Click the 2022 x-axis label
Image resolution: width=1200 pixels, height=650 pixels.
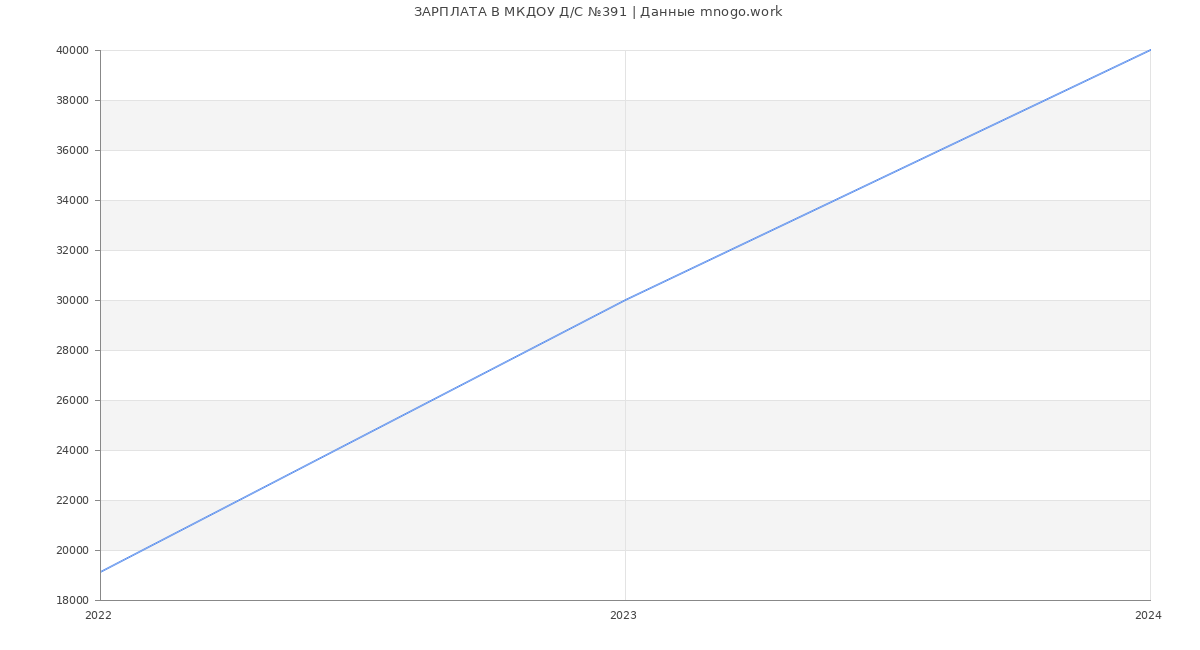click(x=99, y=616)
